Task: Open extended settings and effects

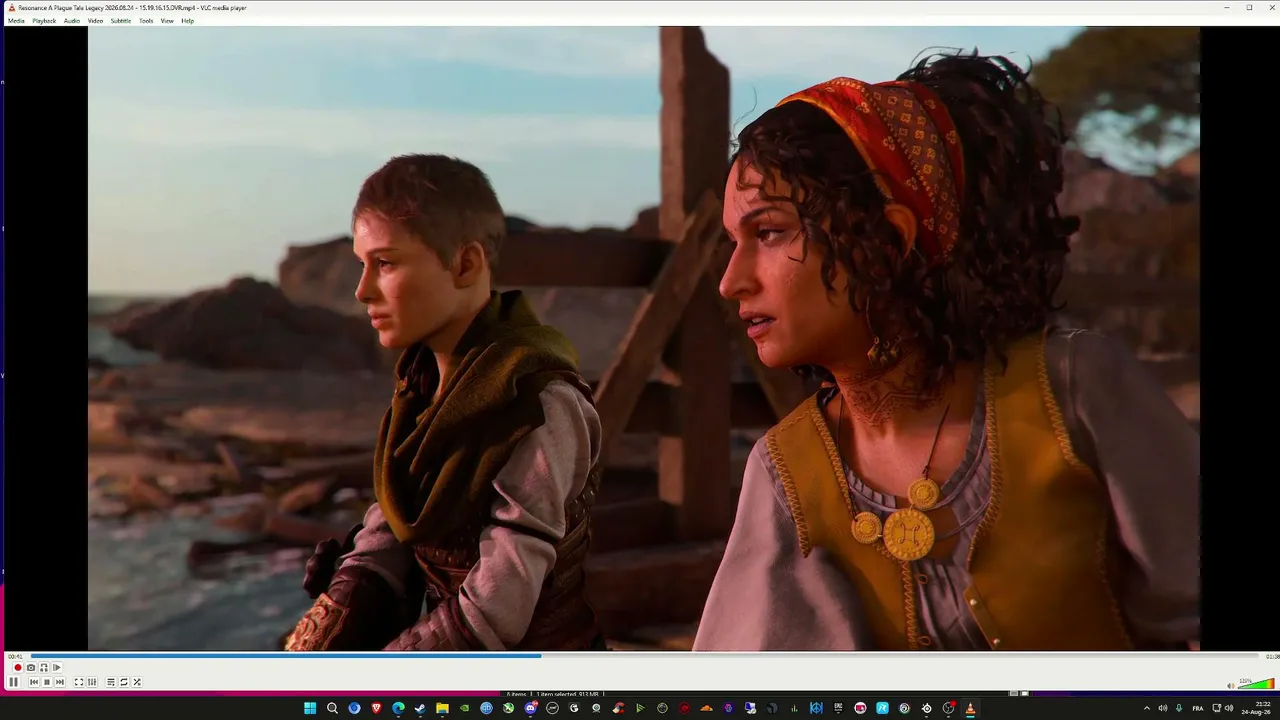Action: click(92, 682)
